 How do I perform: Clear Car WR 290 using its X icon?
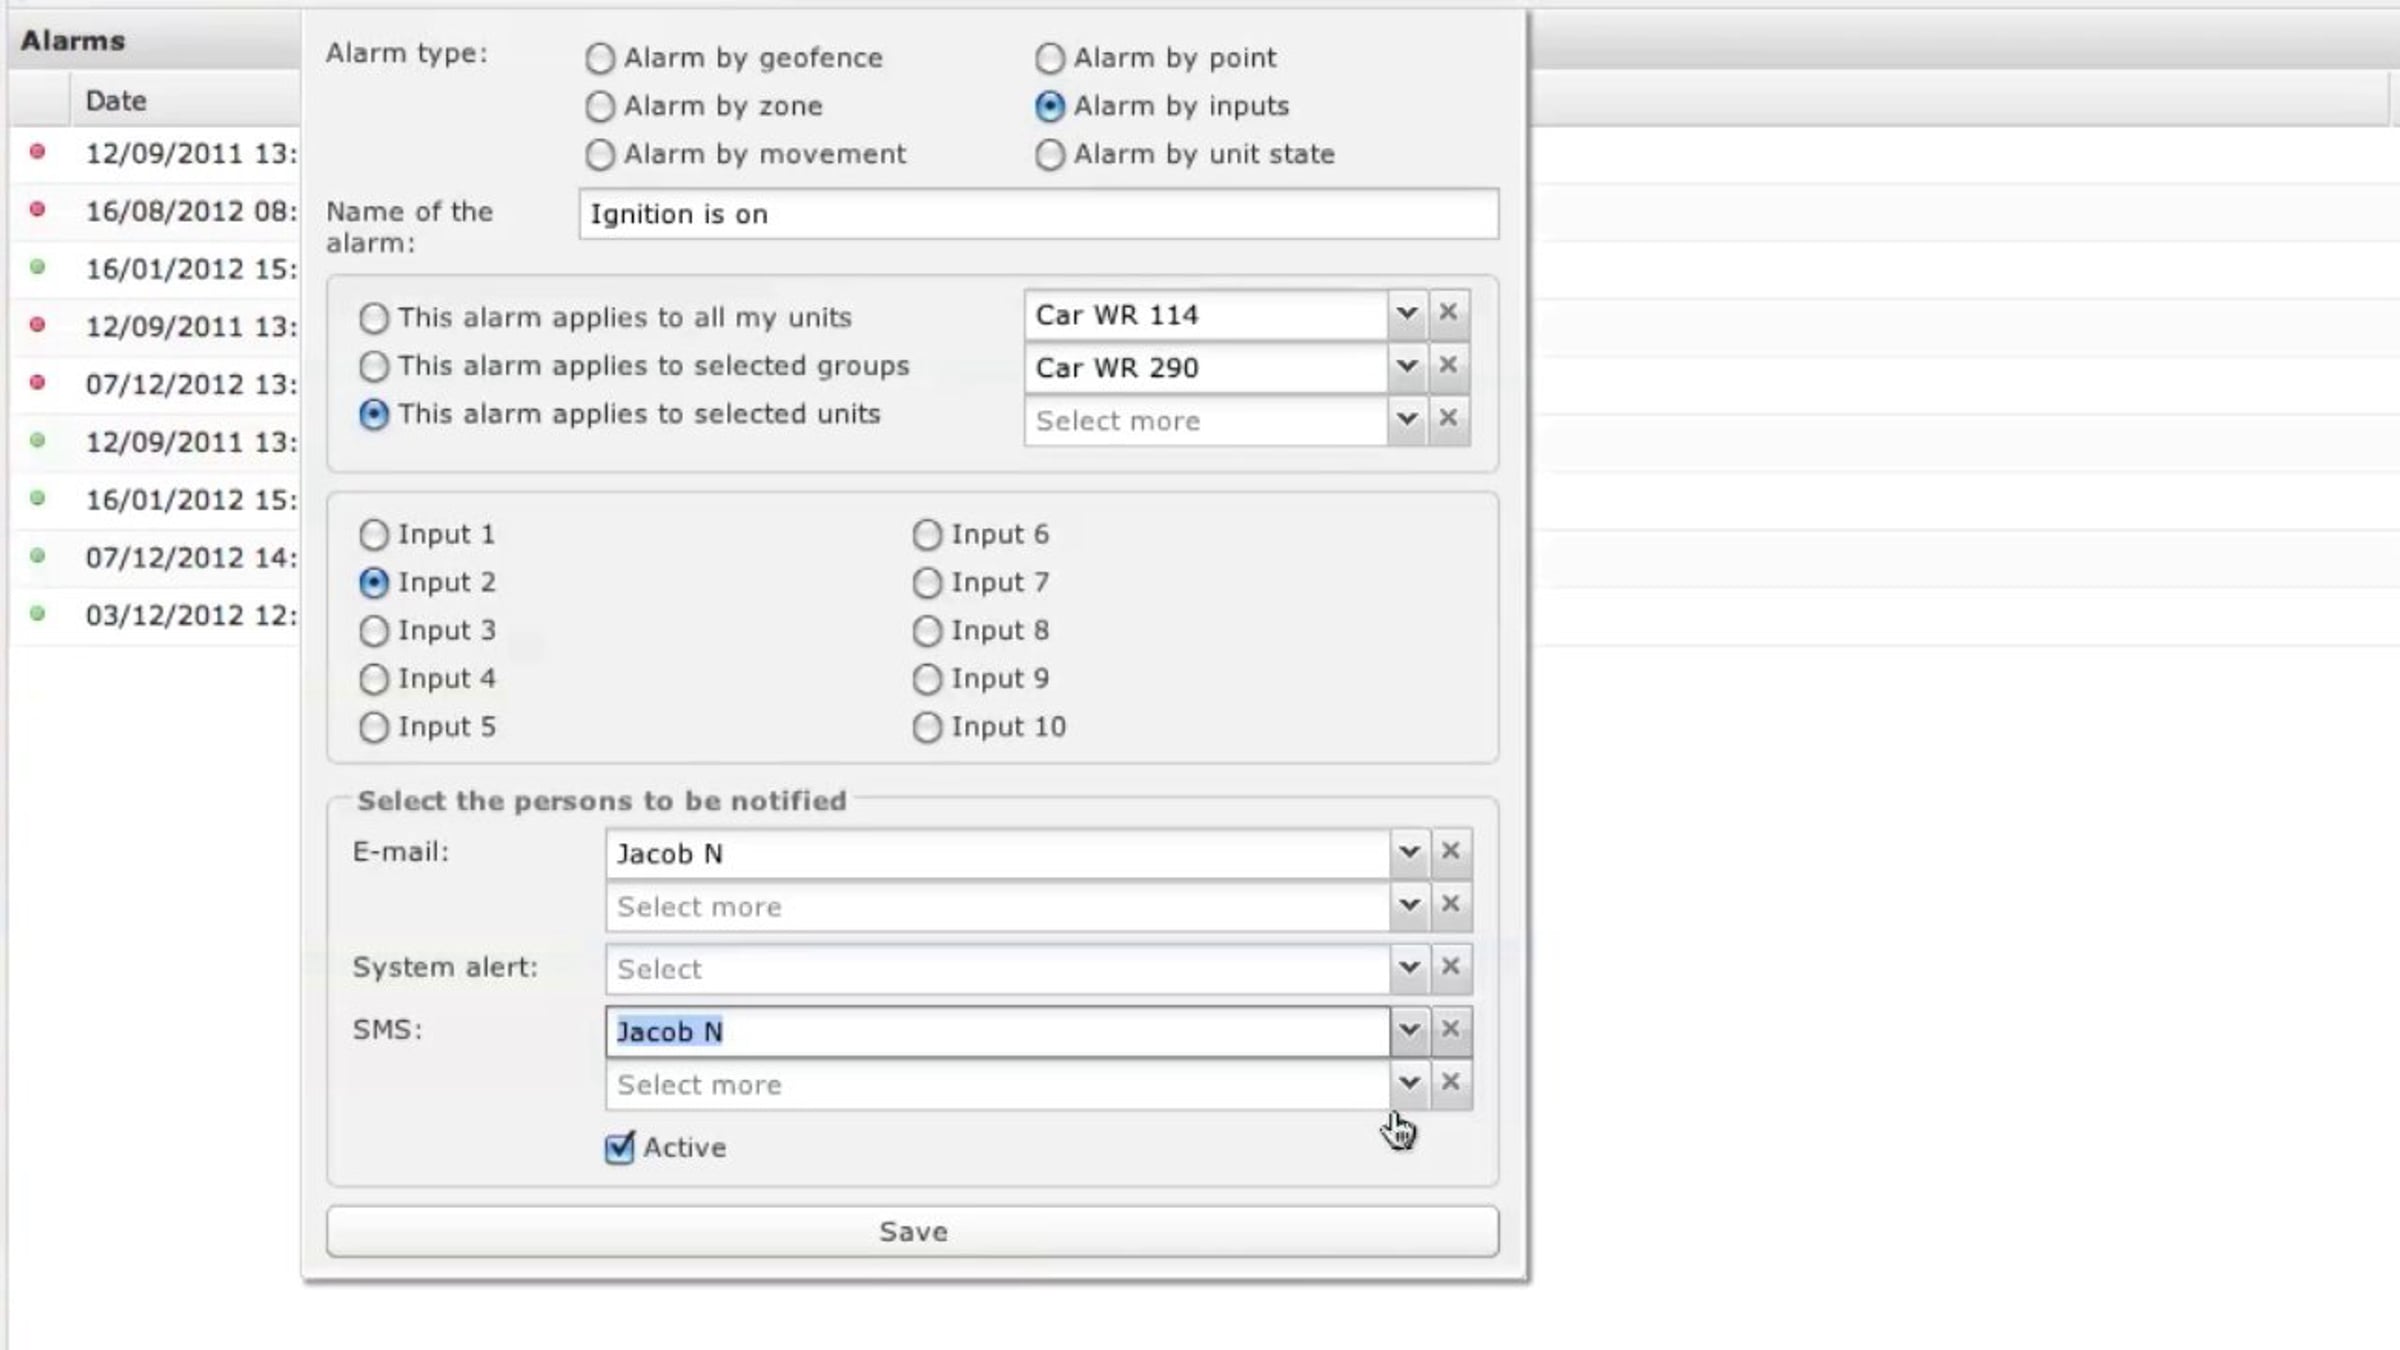pyautogui.click(x=1447, y=366)
